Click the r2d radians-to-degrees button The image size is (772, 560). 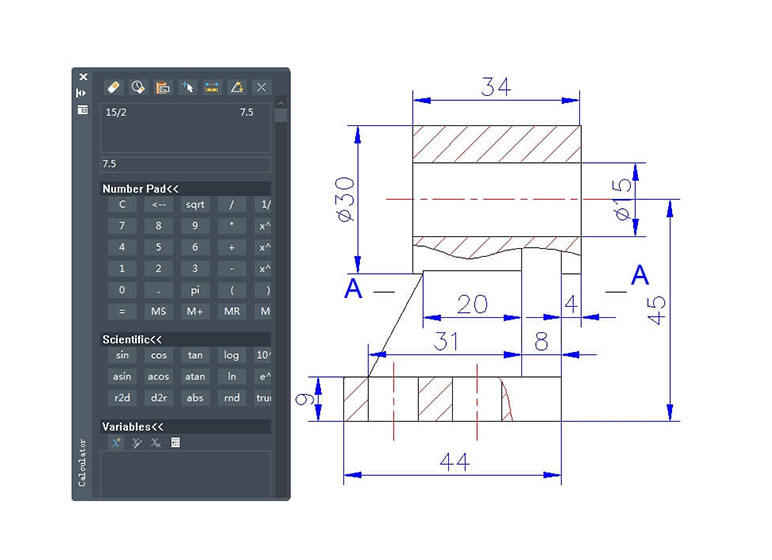(x=122, y=398)
